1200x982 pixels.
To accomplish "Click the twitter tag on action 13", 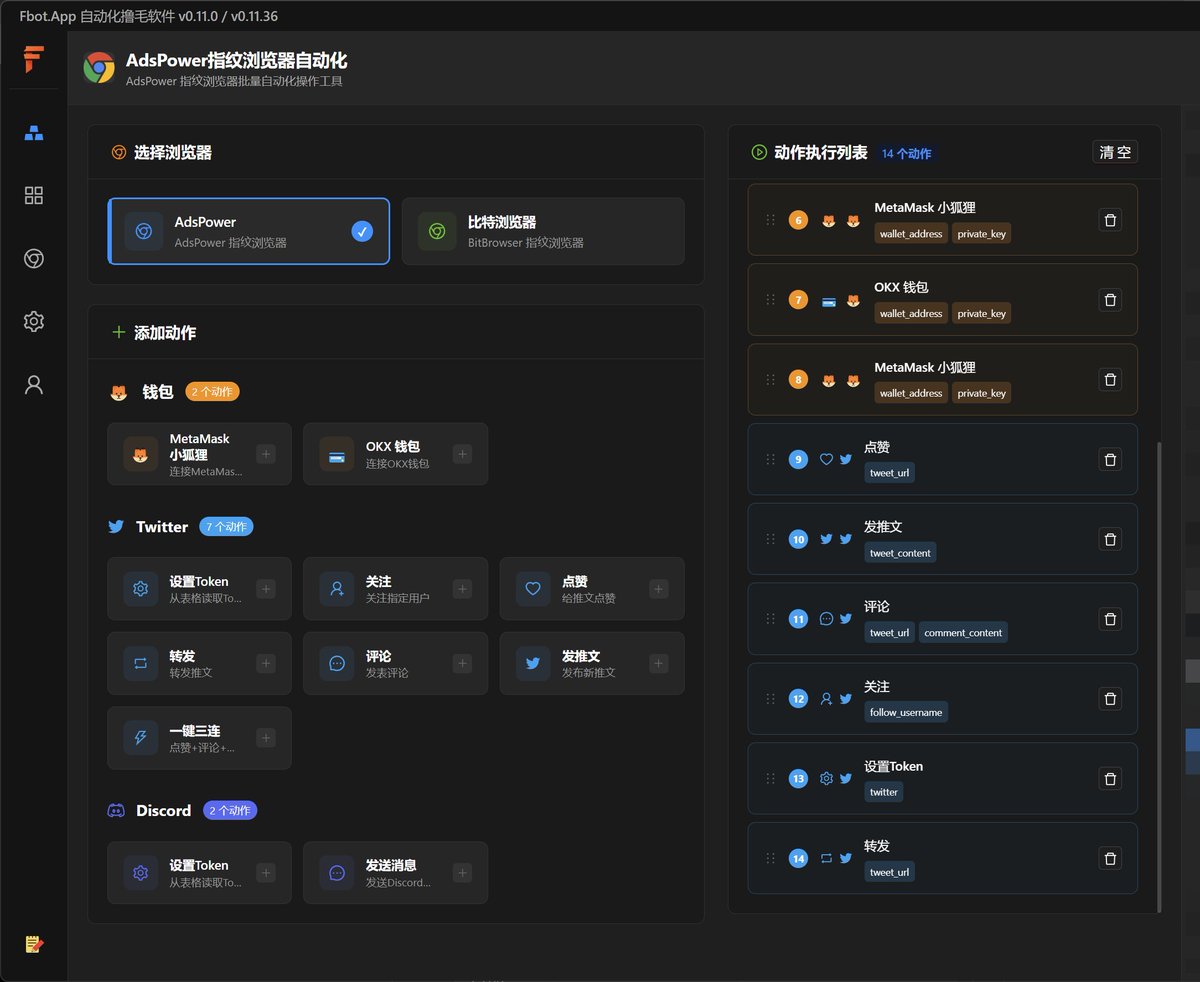I will (x=884, y=792).
